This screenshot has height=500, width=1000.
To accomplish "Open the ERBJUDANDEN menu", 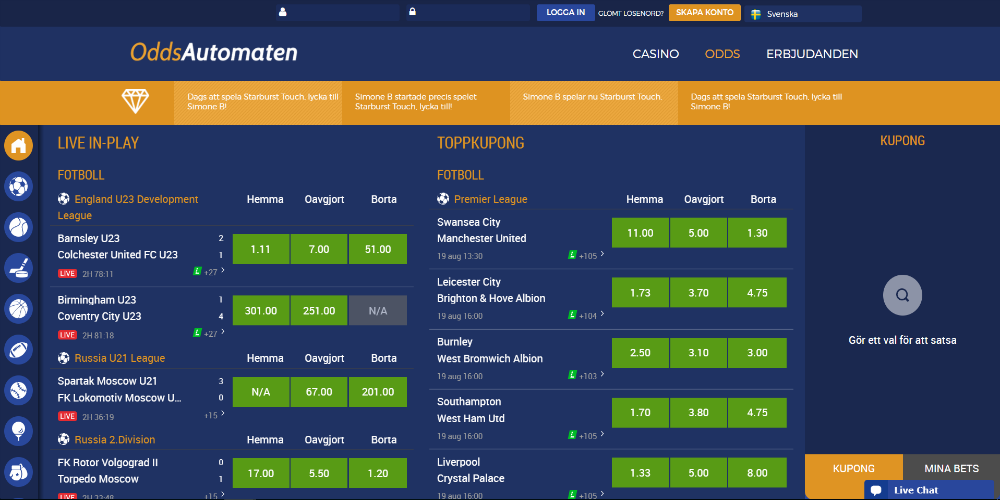I will click(812, 54).
